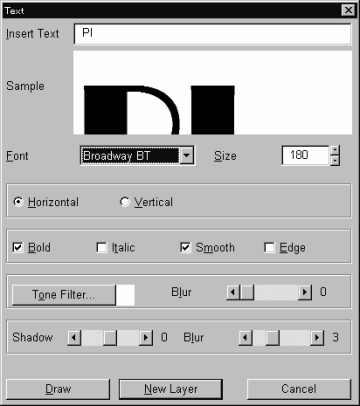Click the top Blur slider's right arrow
360x406 pixels.
(x=305, y=292)
